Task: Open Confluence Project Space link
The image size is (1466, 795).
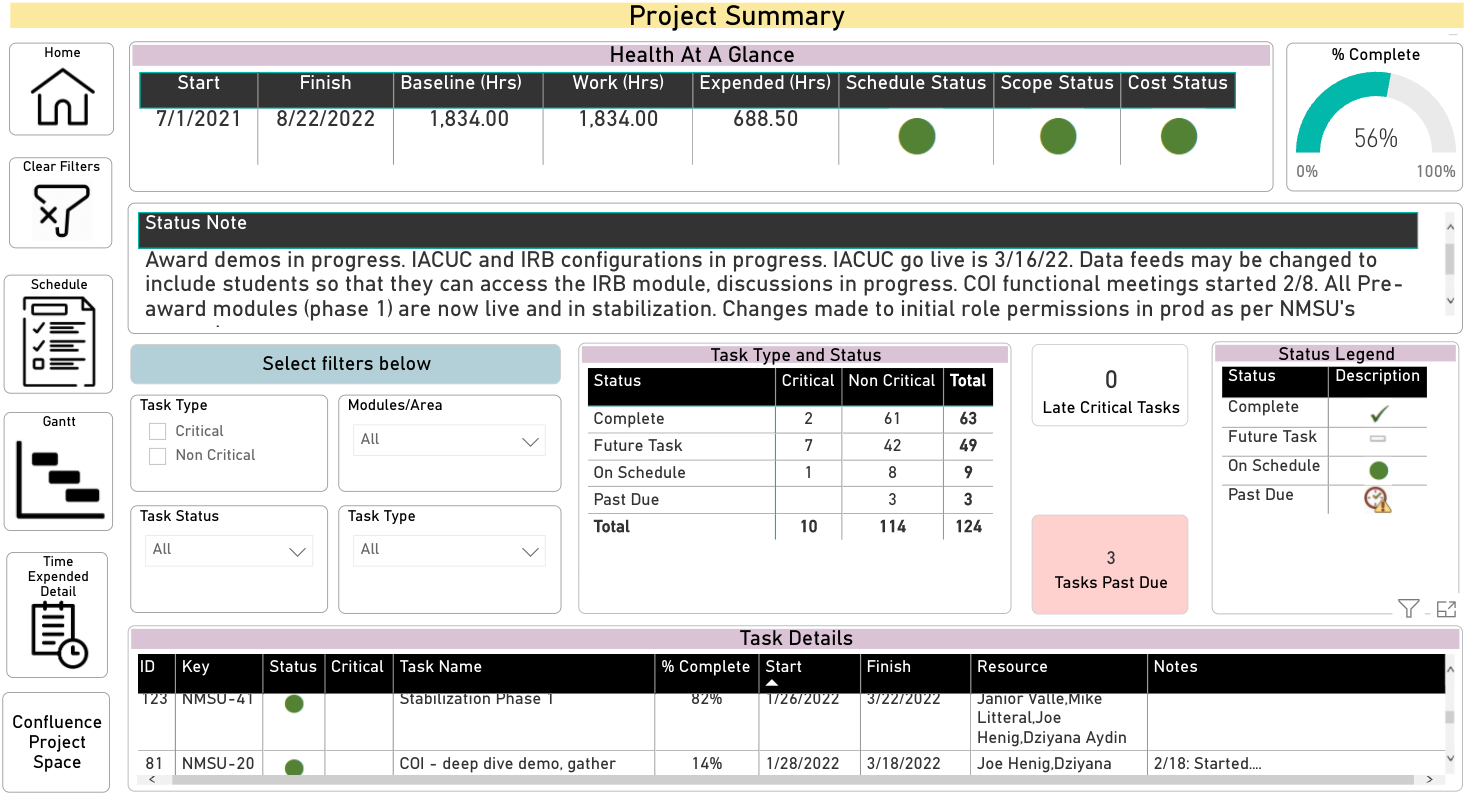Action: (57, 742)
